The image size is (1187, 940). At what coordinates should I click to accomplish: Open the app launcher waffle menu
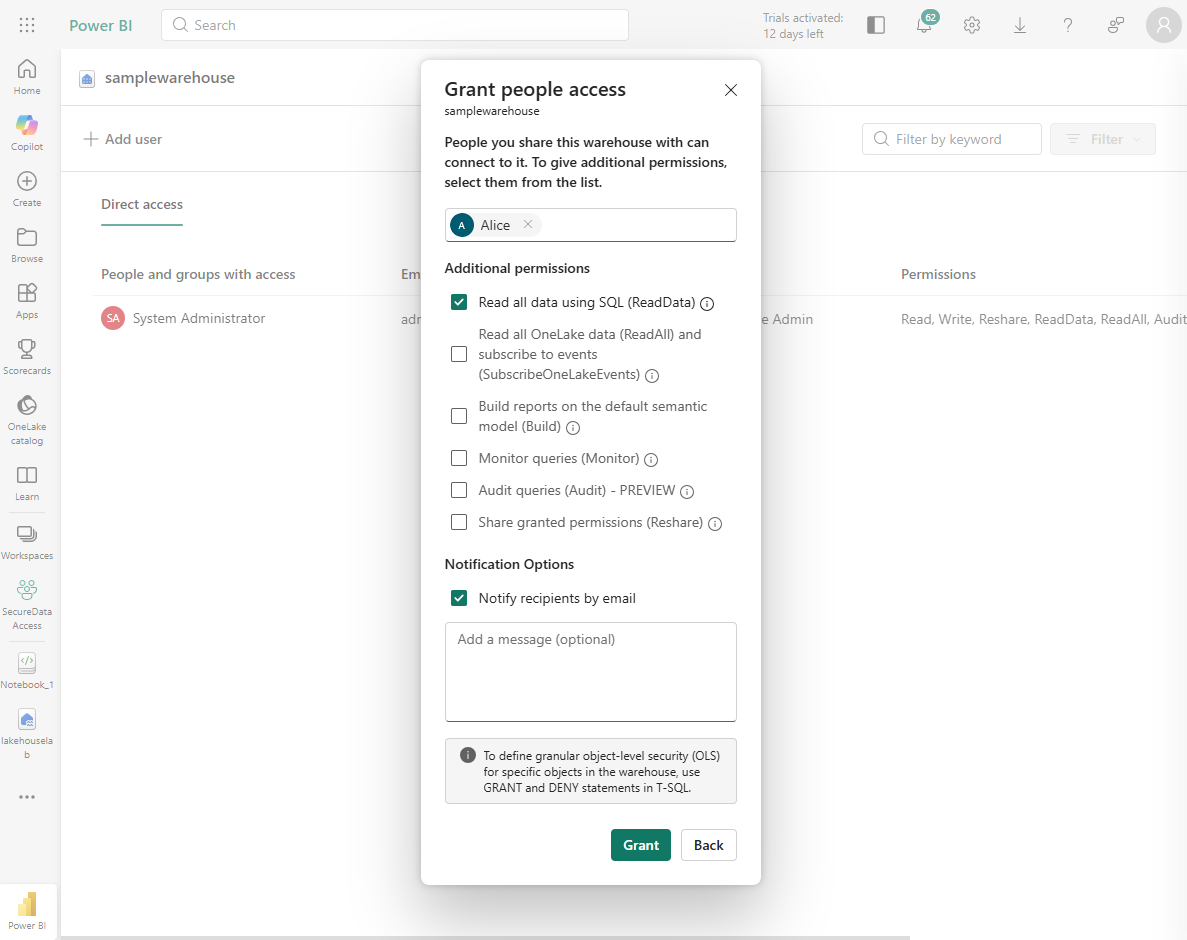[x=26, y=25]
